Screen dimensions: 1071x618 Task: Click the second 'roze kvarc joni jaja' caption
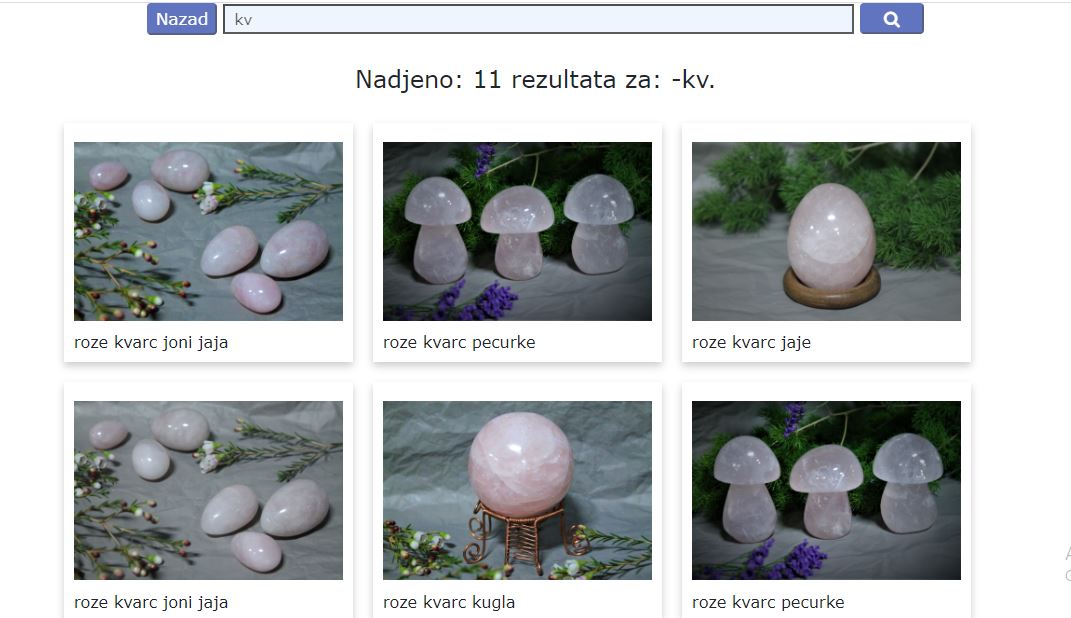151,602
